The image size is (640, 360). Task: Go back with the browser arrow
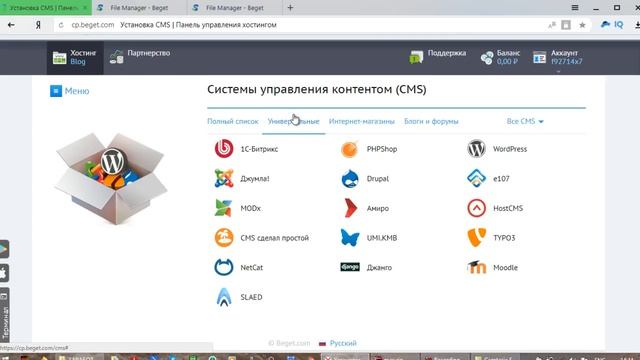11,25
